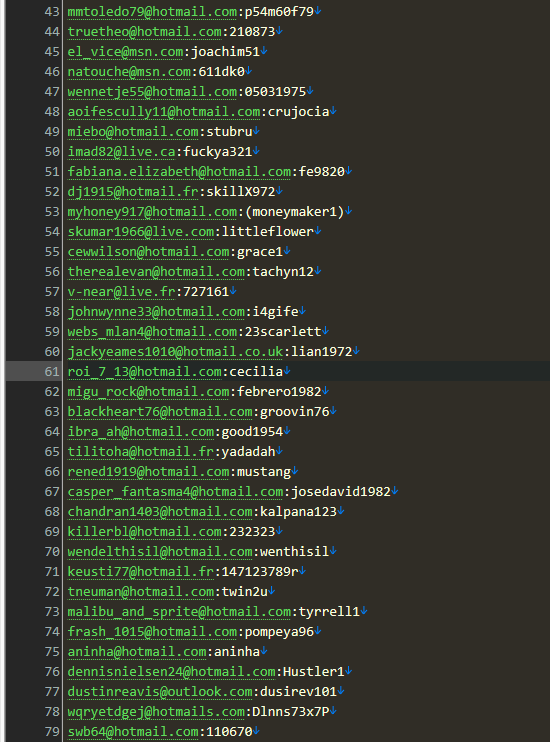Click line number 69 in the gutter
Screen dimensions: 550x742
tap(52, 531)
